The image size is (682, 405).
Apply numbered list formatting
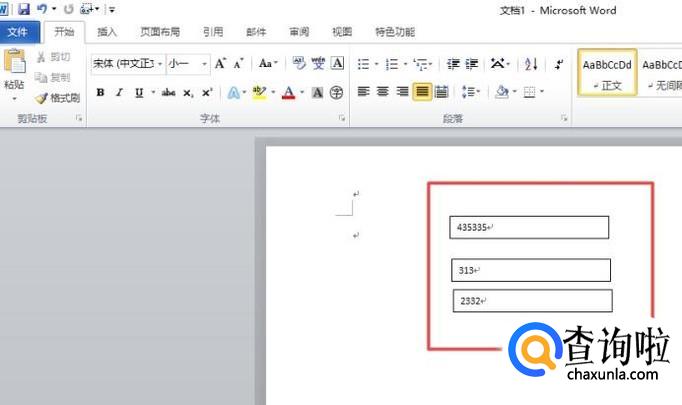[x=392, y=64]
